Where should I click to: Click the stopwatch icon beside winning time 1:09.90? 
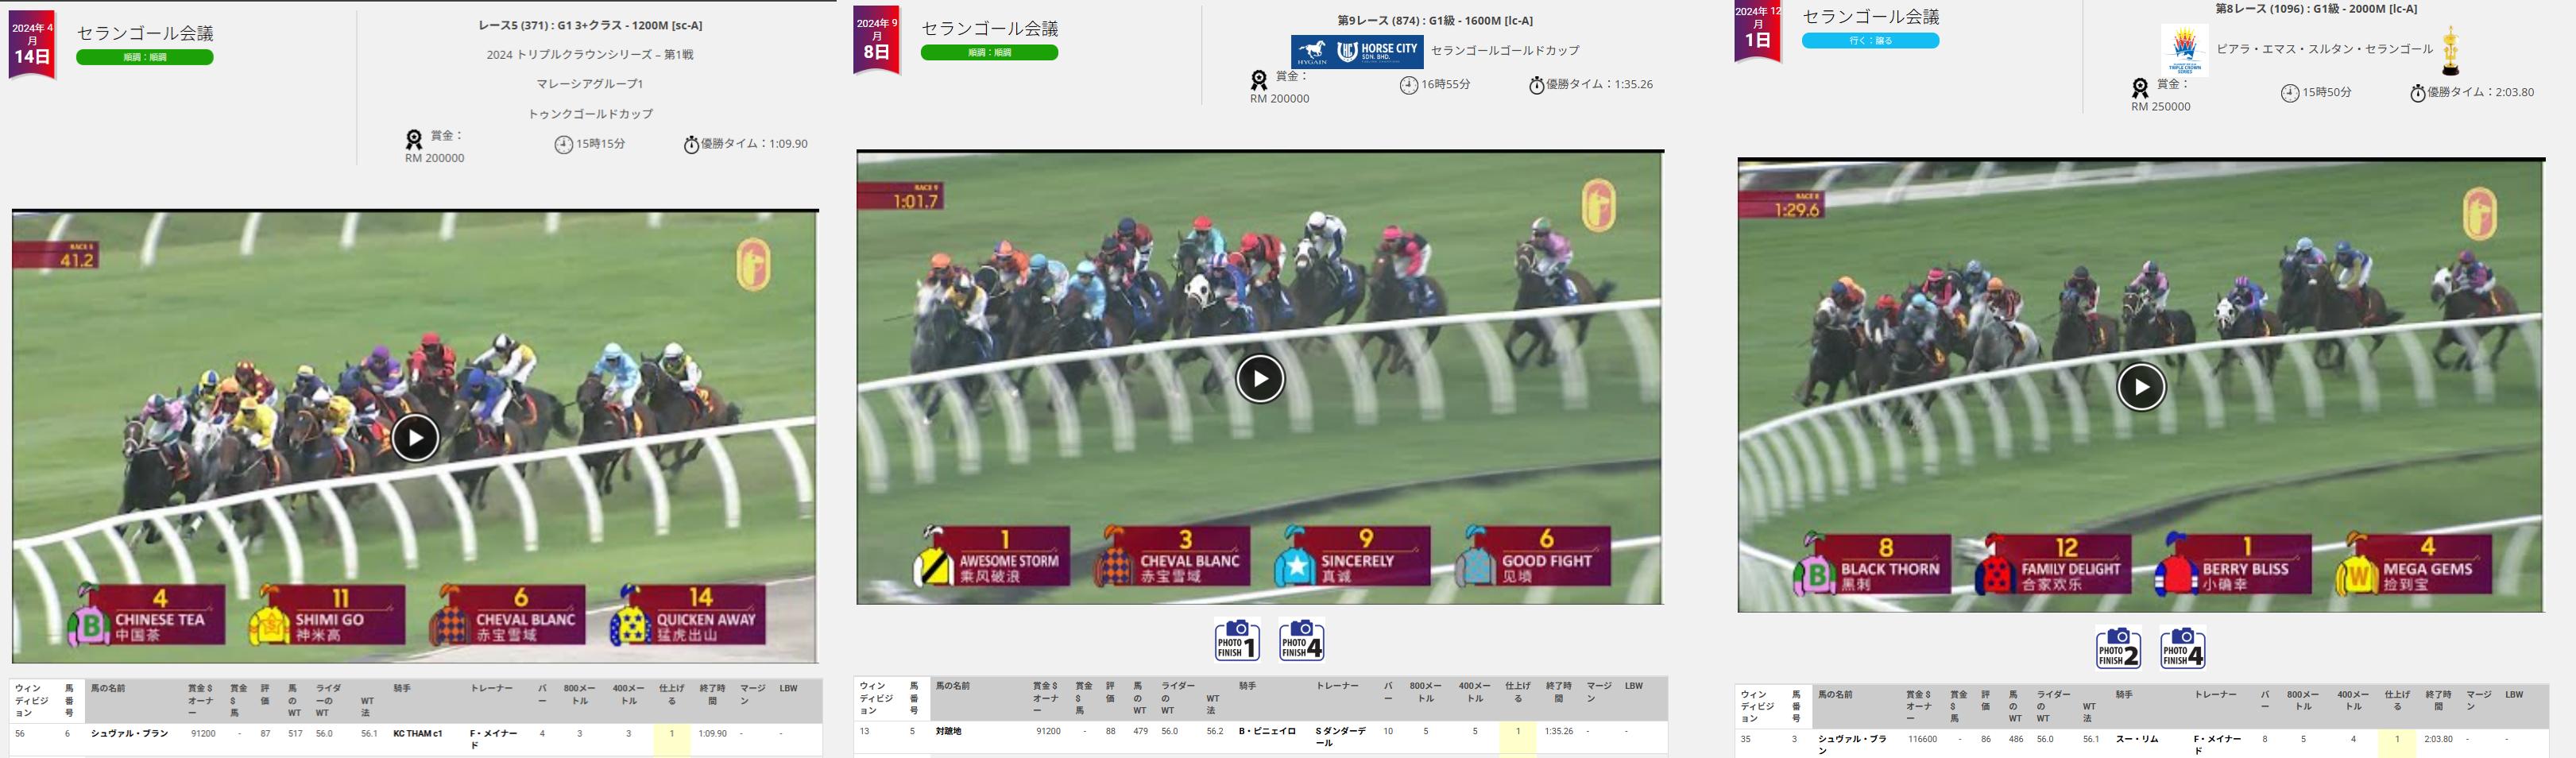(x=691, y=145)
